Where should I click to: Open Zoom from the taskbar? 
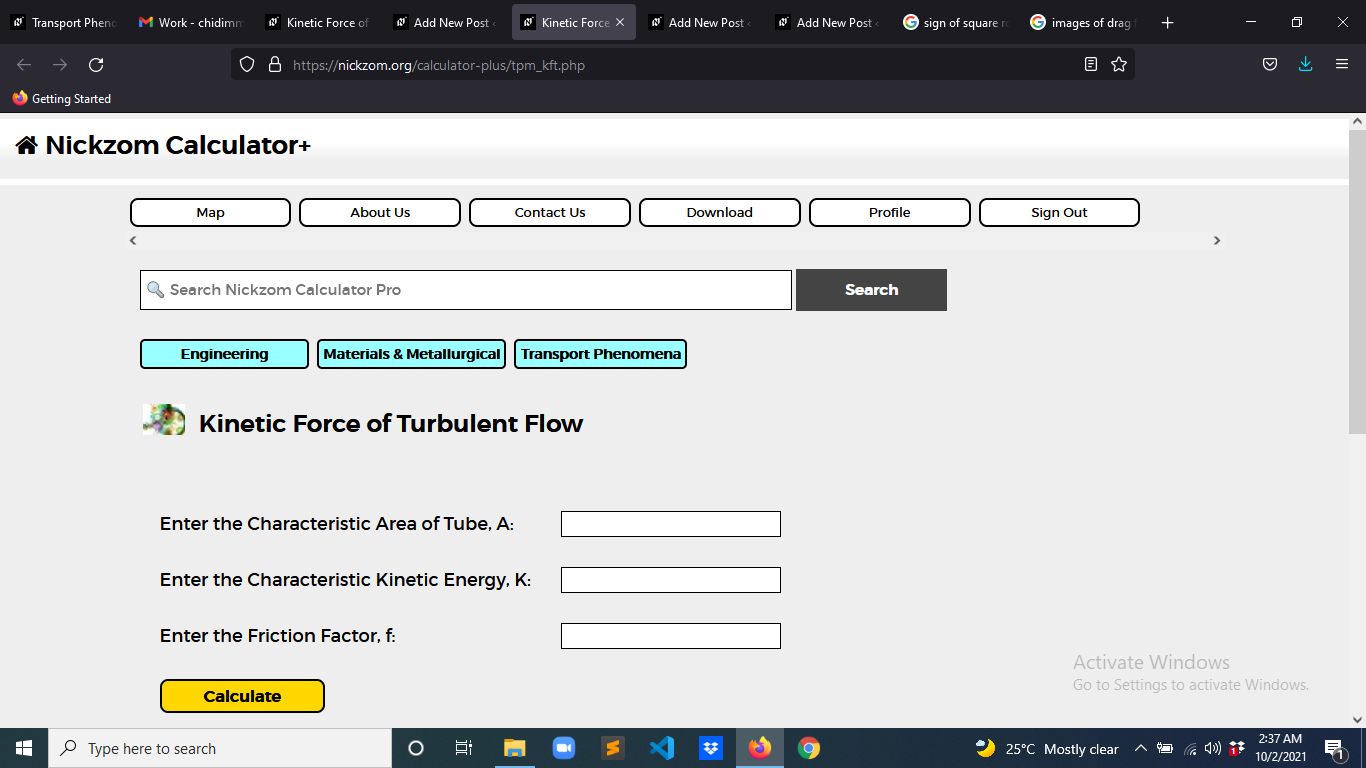coord(564,748)
